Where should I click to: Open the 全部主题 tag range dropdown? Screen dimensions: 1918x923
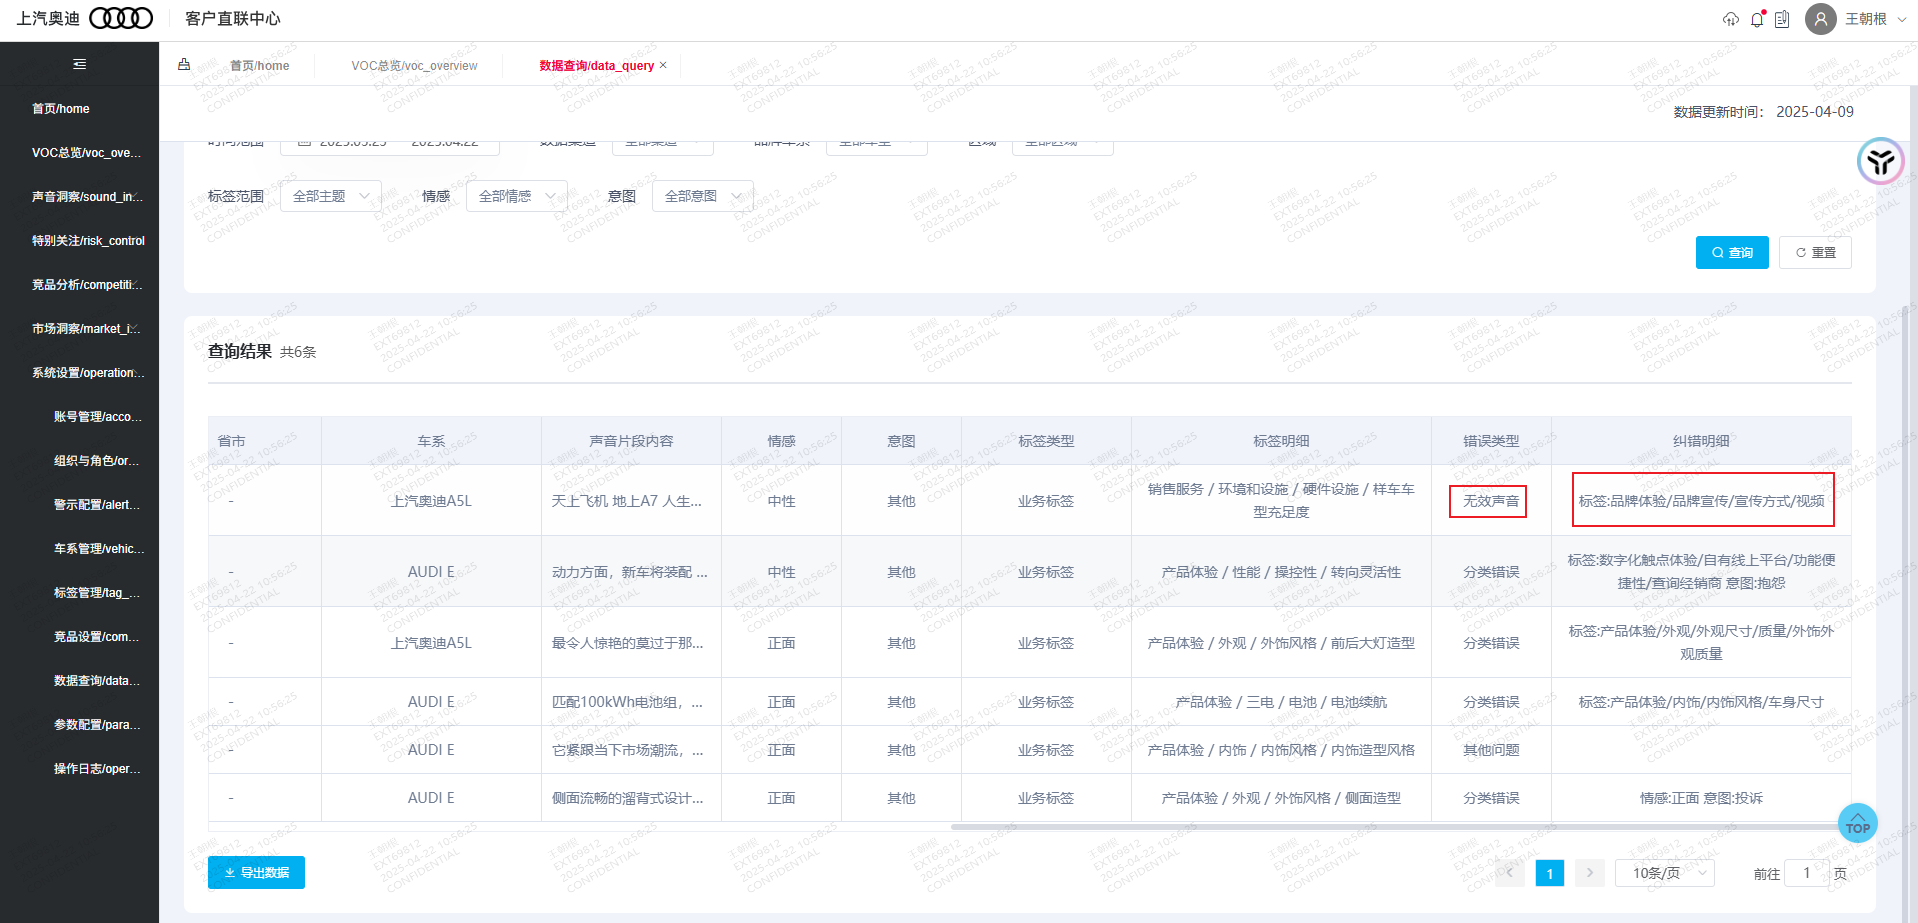[331, 196]
